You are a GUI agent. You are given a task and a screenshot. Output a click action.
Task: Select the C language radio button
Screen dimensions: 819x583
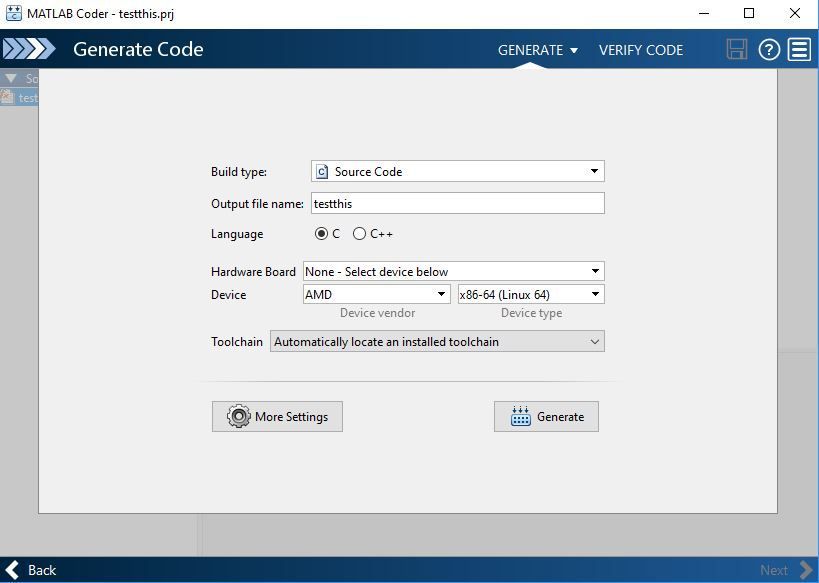(321, 234)
